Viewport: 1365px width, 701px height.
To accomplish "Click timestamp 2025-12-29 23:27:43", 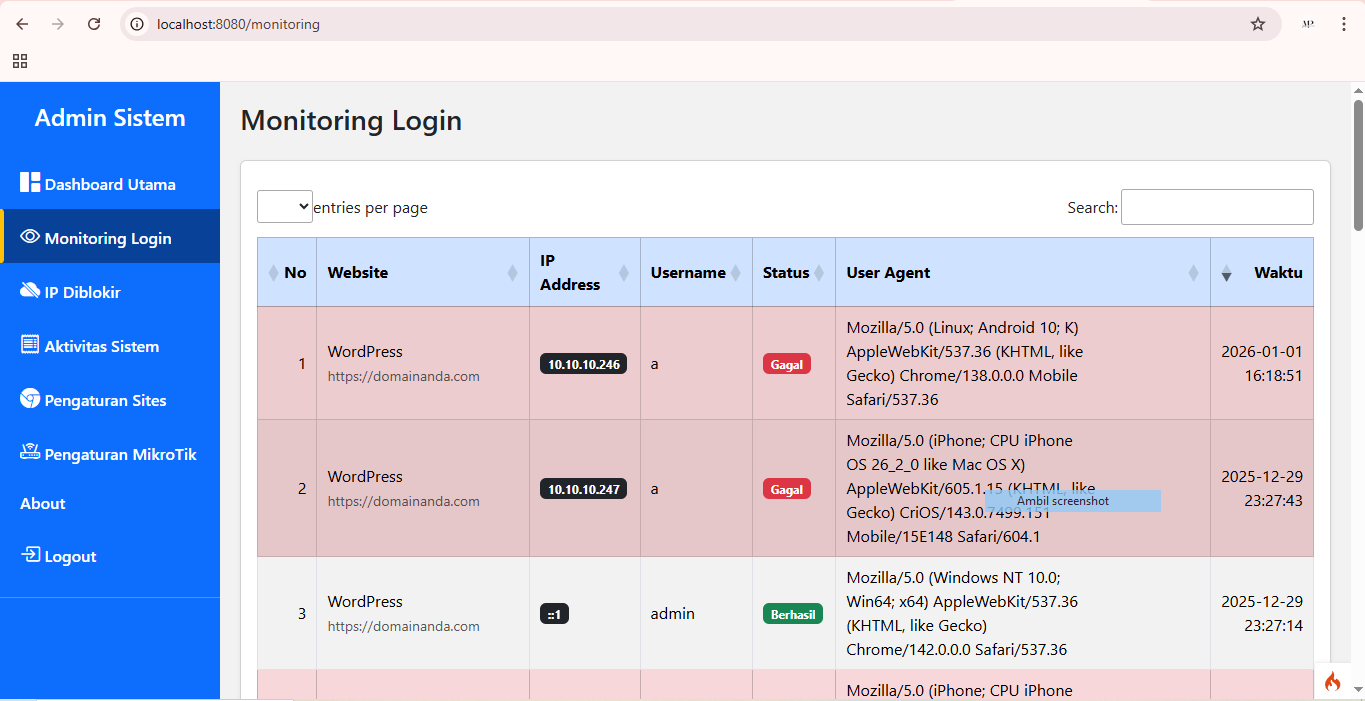I will click(1262, 488).
